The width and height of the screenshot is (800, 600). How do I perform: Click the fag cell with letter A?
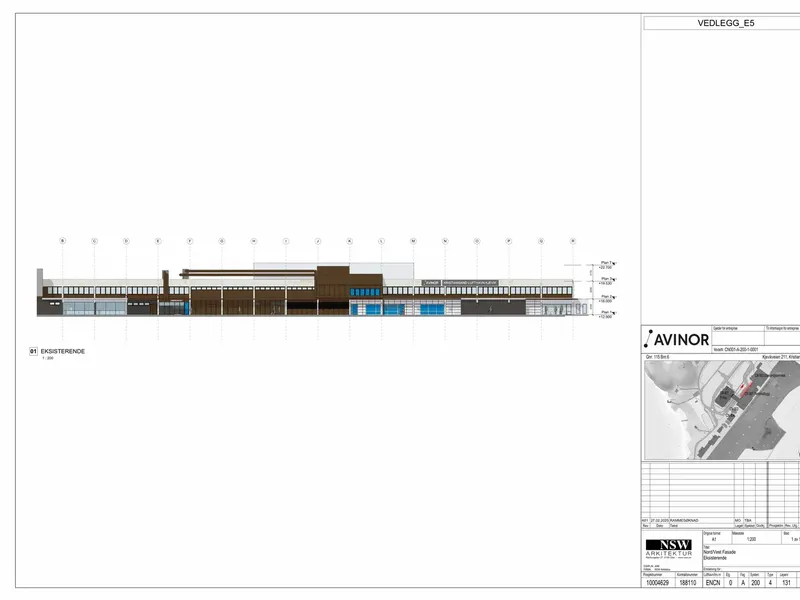(x=743, y=583)
